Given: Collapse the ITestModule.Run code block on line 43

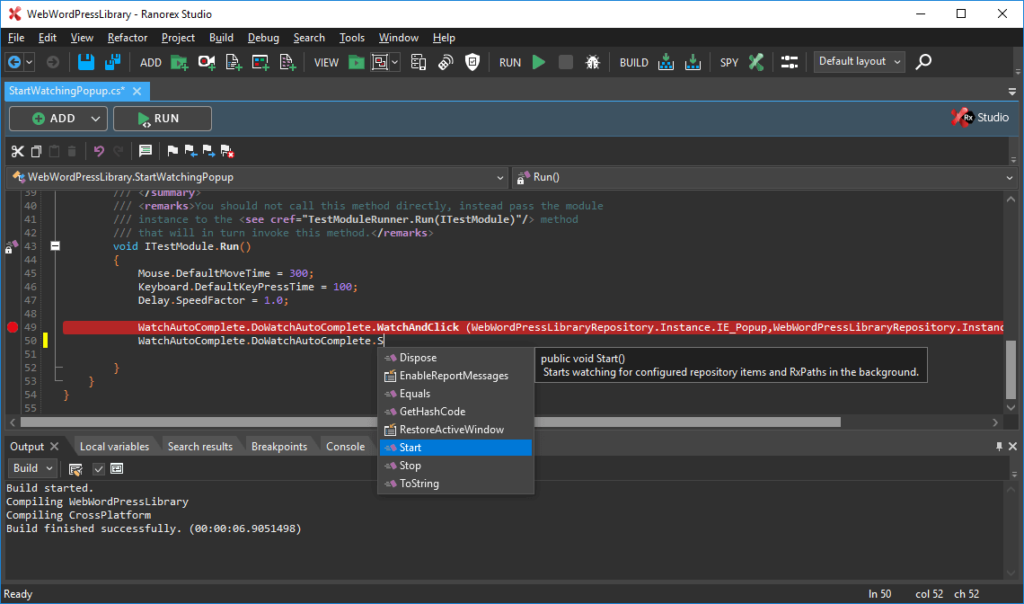Looking at the screenshot, I should (x=55, y=245).
